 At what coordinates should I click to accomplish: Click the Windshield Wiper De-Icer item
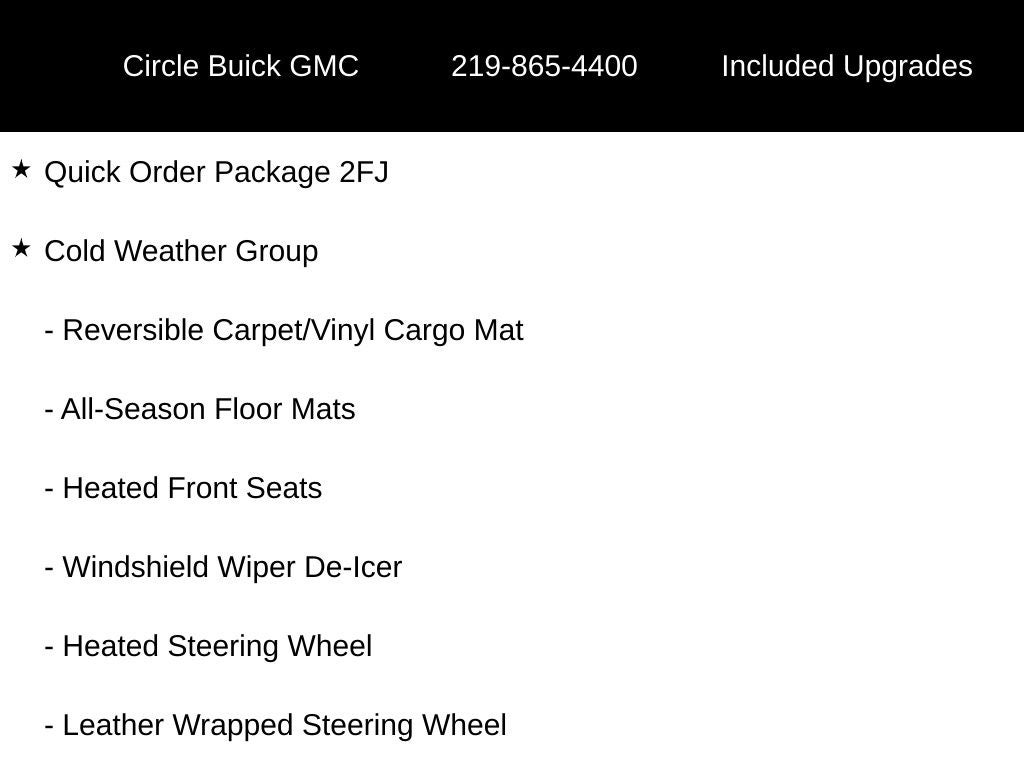(x=232, y=567)
